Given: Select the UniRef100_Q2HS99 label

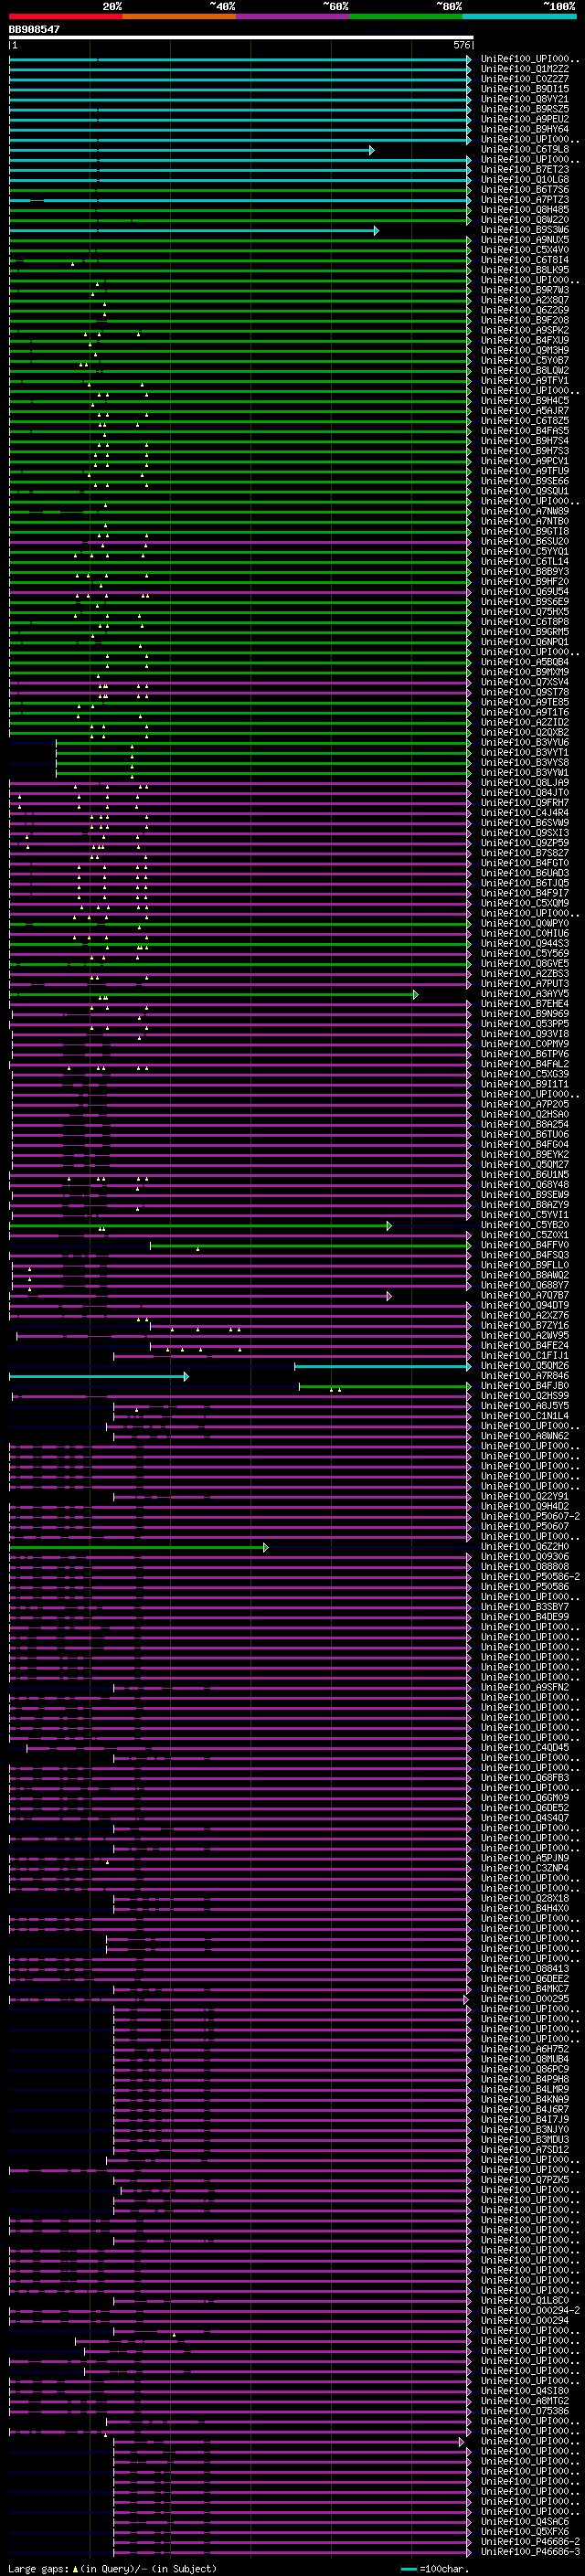Looking at the screenshot, I should pos(525,1395).
